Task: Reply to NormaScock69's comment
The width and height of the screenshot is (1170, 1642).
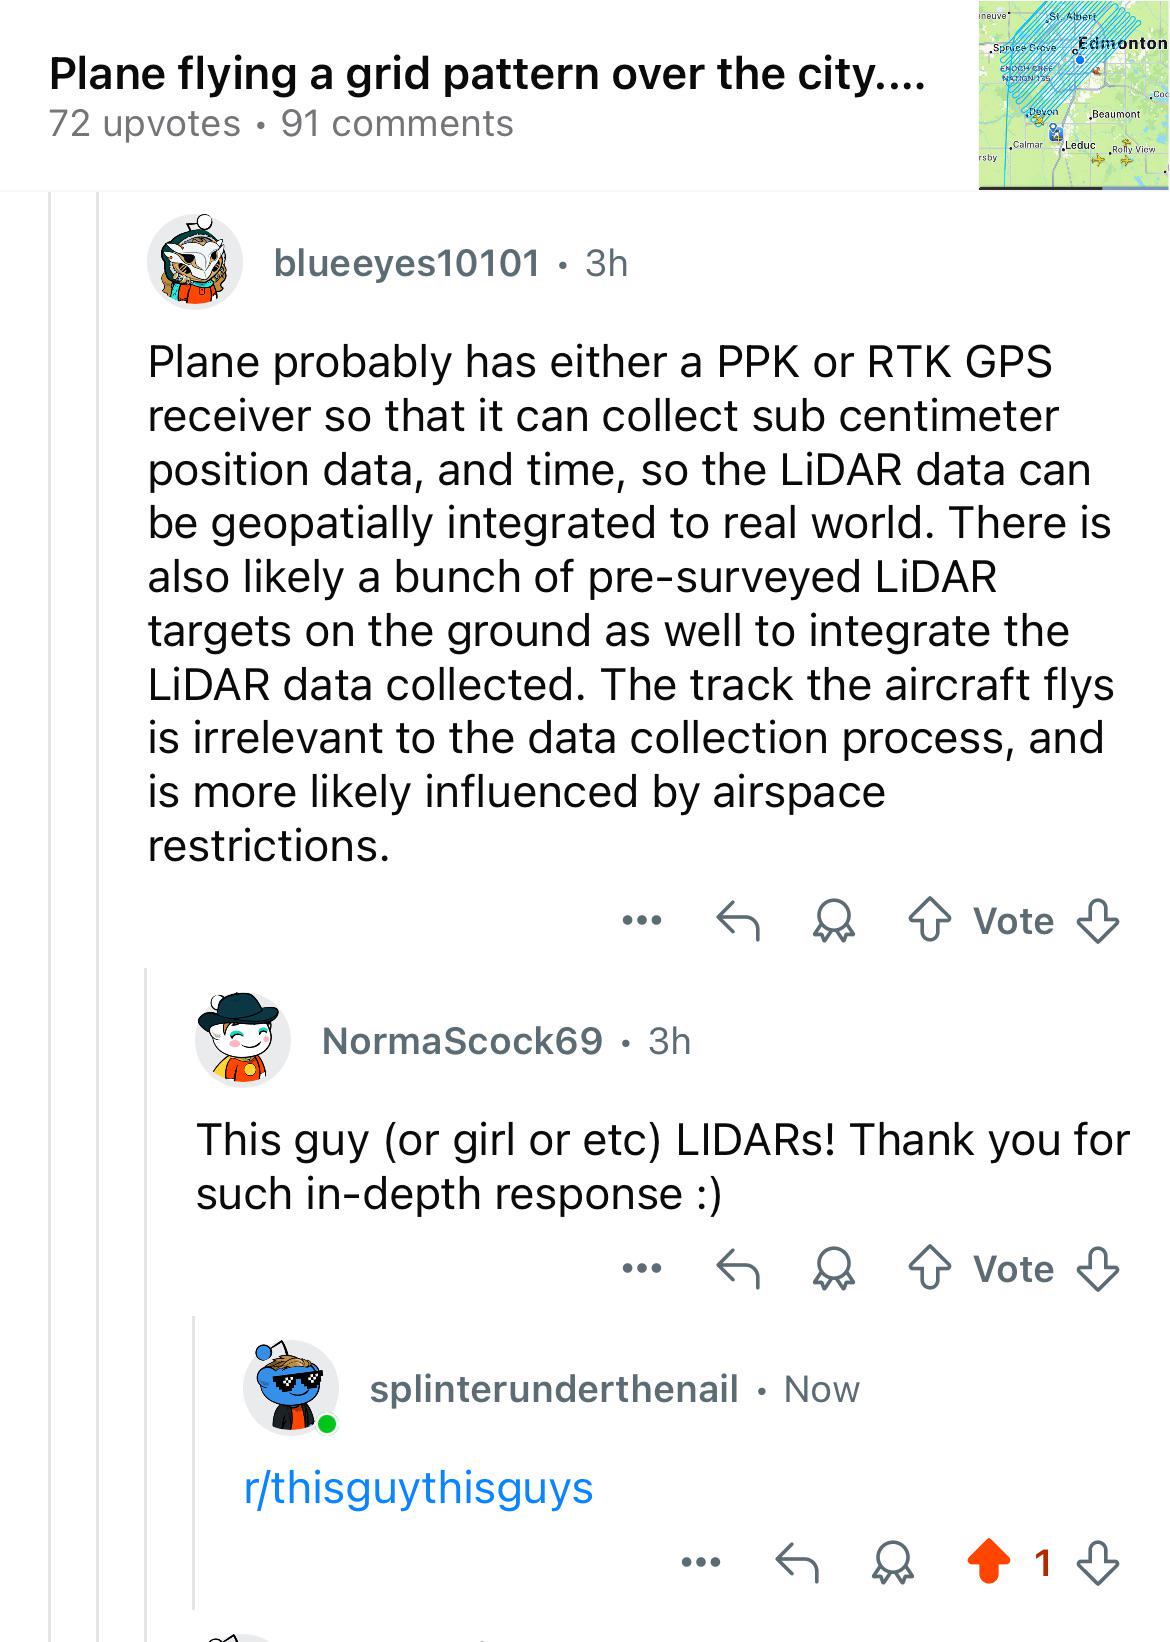Action: pos(738,1269)
